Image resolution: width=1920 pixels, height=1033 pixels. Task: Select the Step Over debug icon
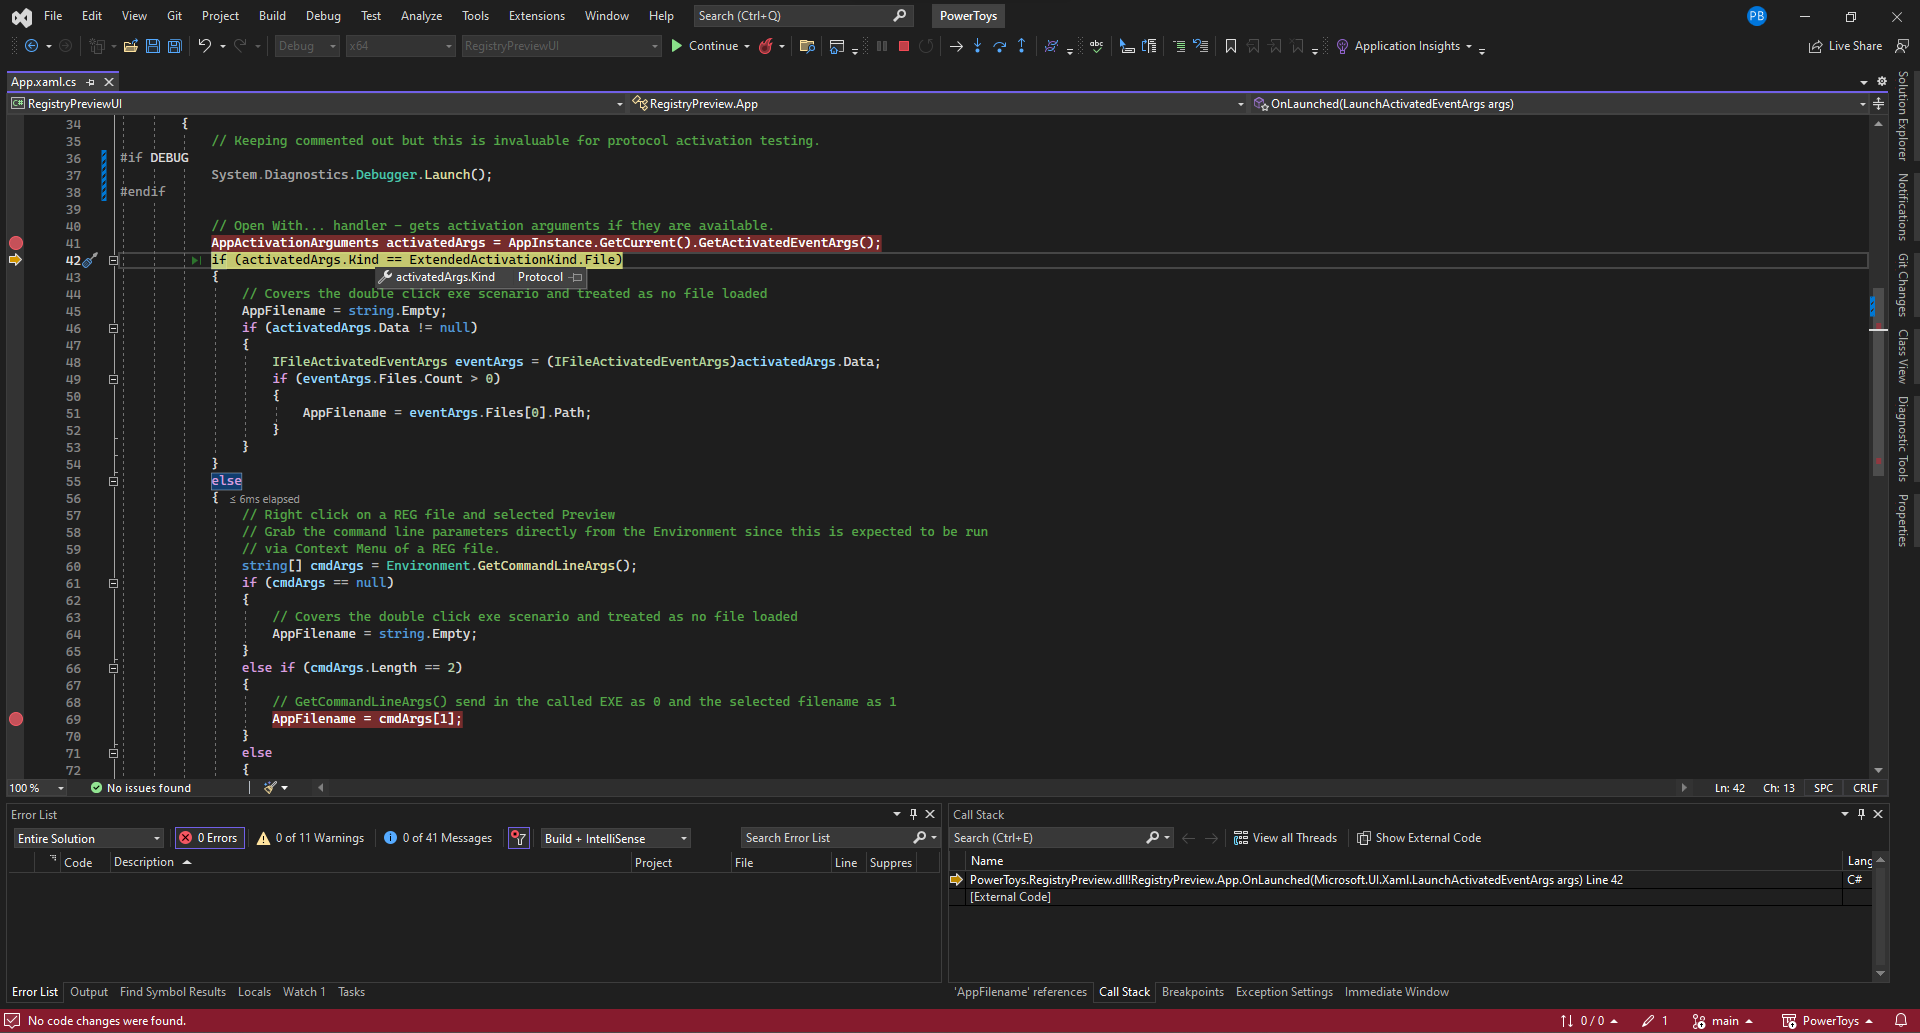[999, 46]
